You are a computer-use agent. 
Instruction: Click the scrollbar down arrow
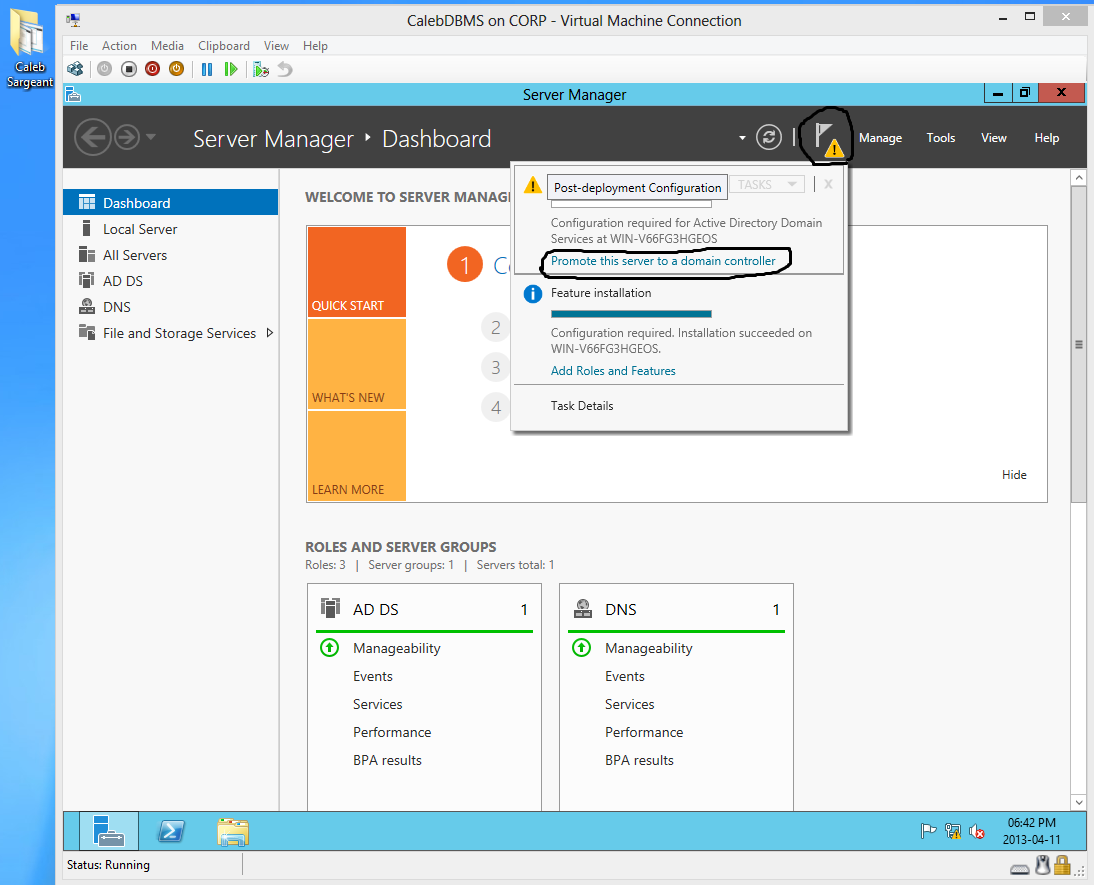pyautogui.click(x=1079, y=803)
